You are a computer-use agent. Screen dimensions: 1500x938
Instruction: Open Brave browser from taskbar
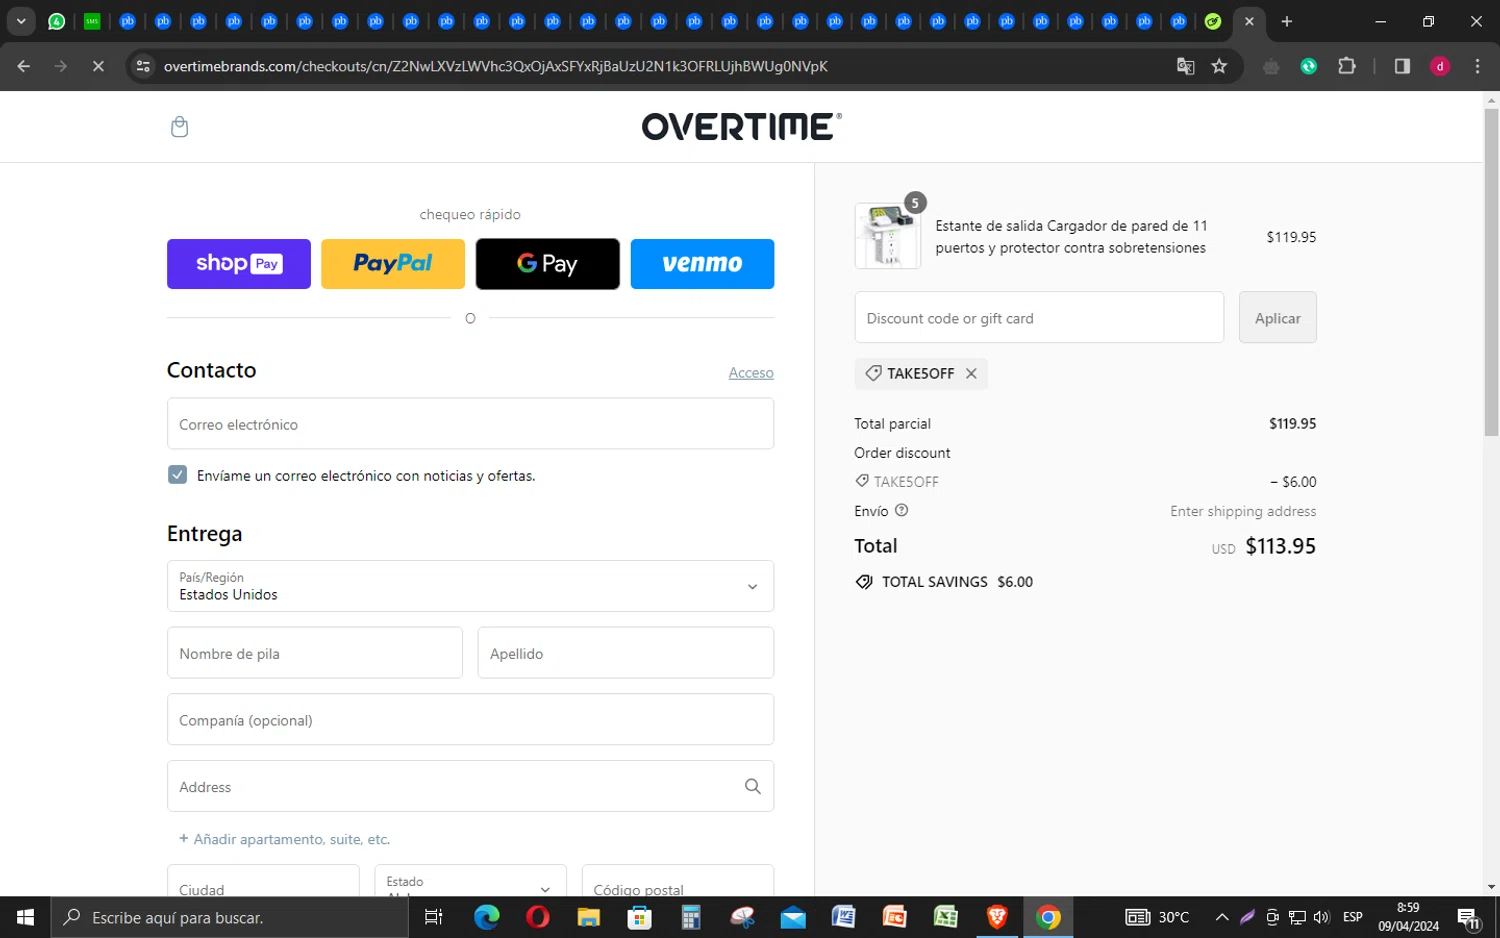(997, 917)
